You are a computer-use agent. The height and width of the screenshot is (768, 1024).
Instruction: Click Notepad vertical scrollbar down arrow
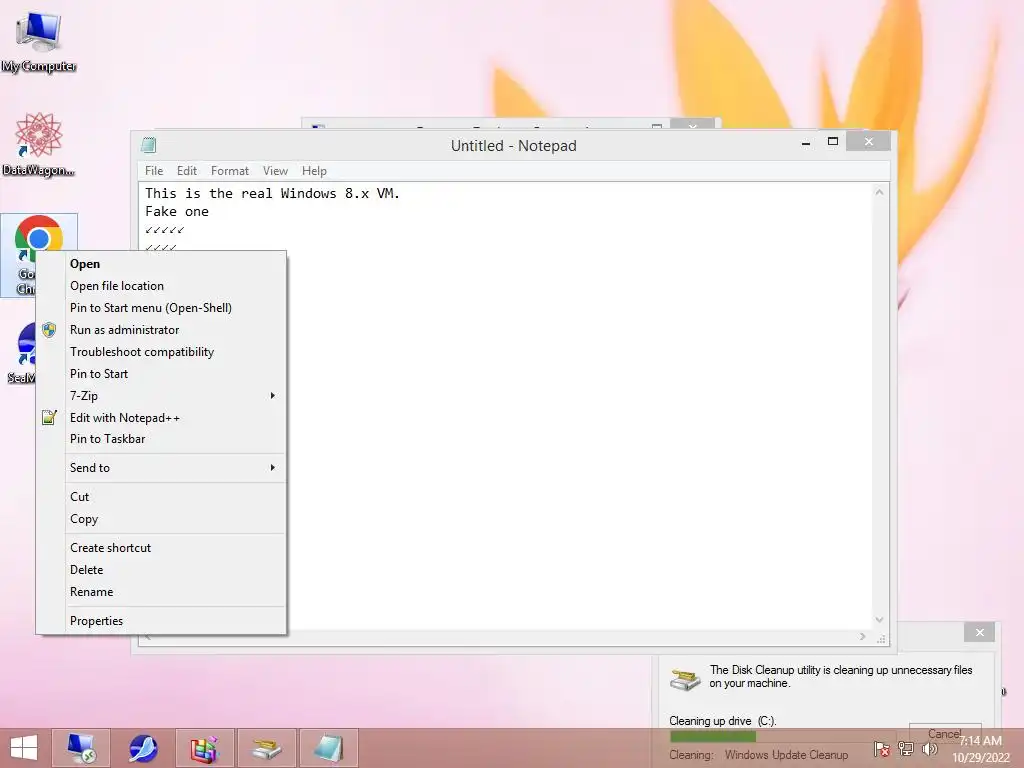coord(880,620)
